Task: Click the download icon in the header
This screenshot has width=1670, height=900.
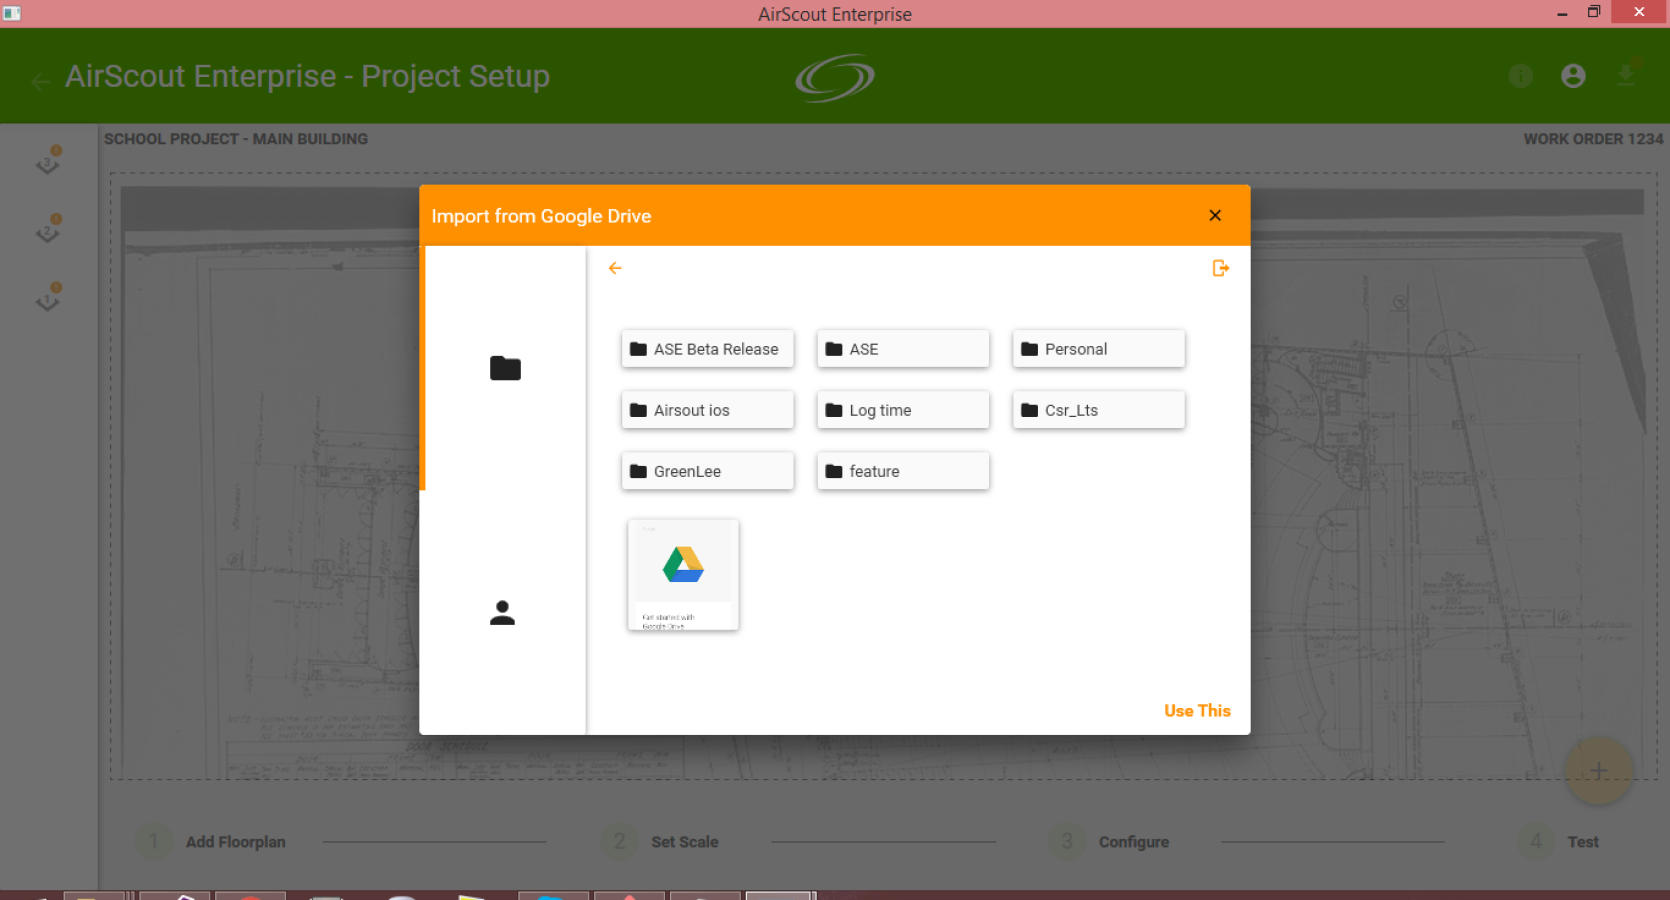Action: 1626,75
